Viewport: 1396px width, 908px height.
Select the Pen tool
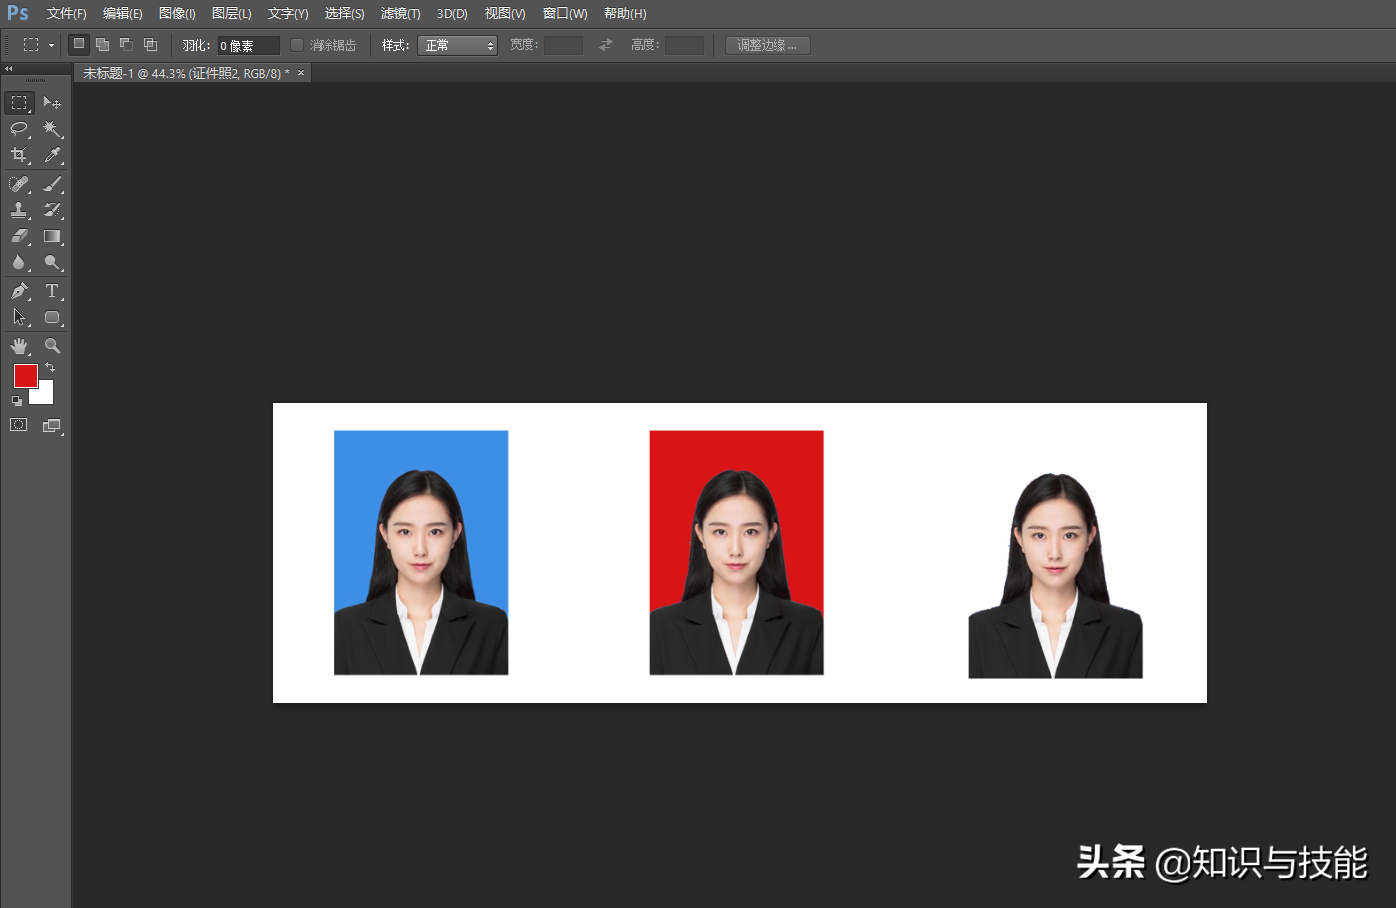(19, 291)
